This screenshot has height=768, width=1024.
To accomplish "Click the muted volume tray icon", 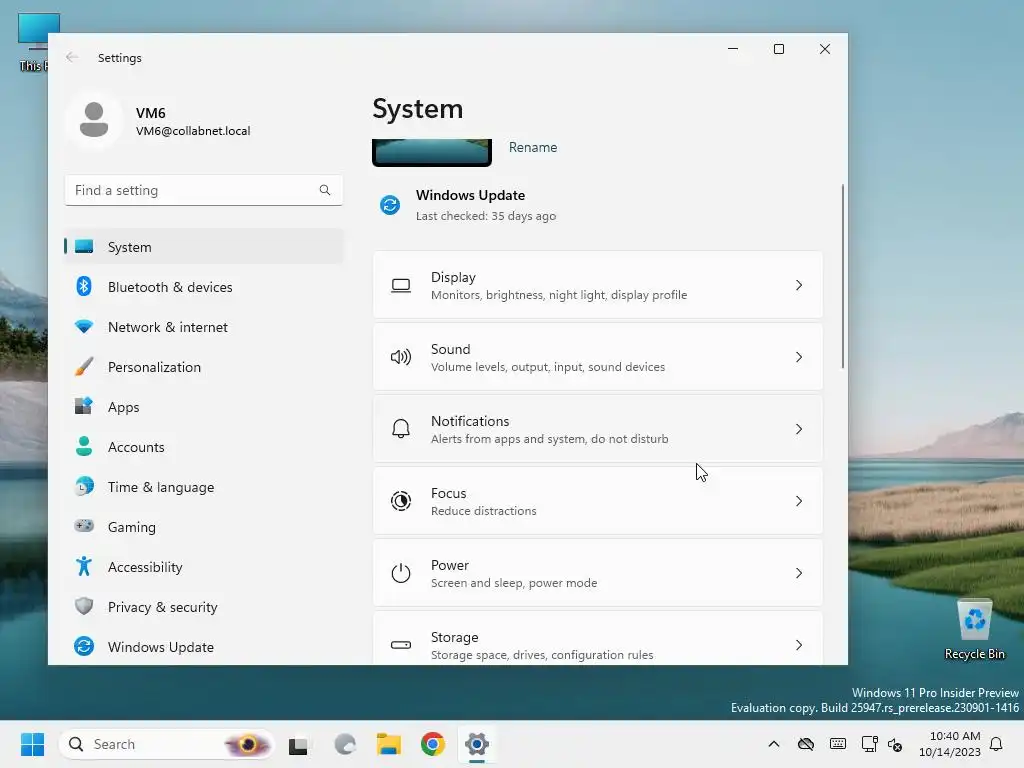I will [x=895, y=744].
